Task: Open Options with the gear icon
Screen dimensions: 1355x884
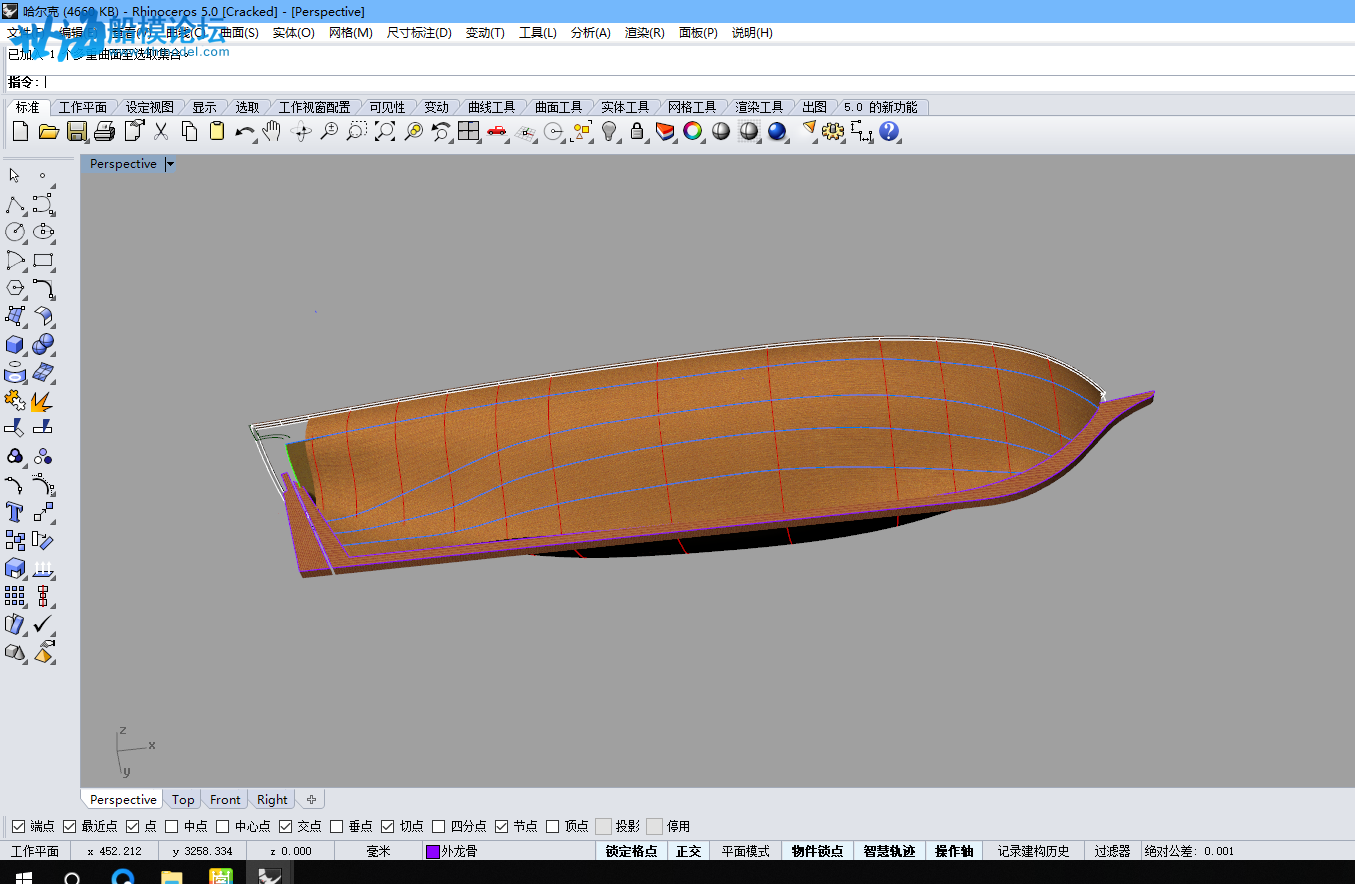Action: 834,131
